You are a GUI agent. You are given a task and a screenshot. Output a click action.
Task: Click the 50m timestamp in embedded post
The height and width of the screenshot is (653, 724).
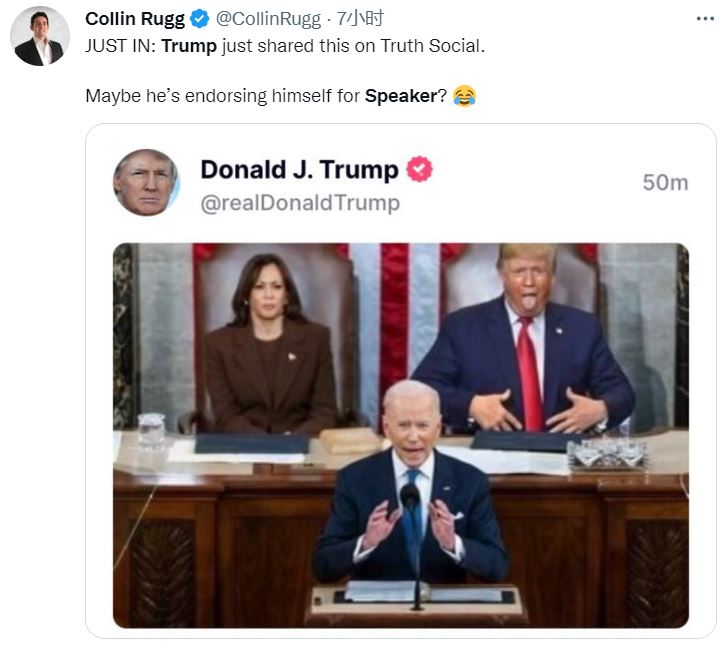coord(665,182)
